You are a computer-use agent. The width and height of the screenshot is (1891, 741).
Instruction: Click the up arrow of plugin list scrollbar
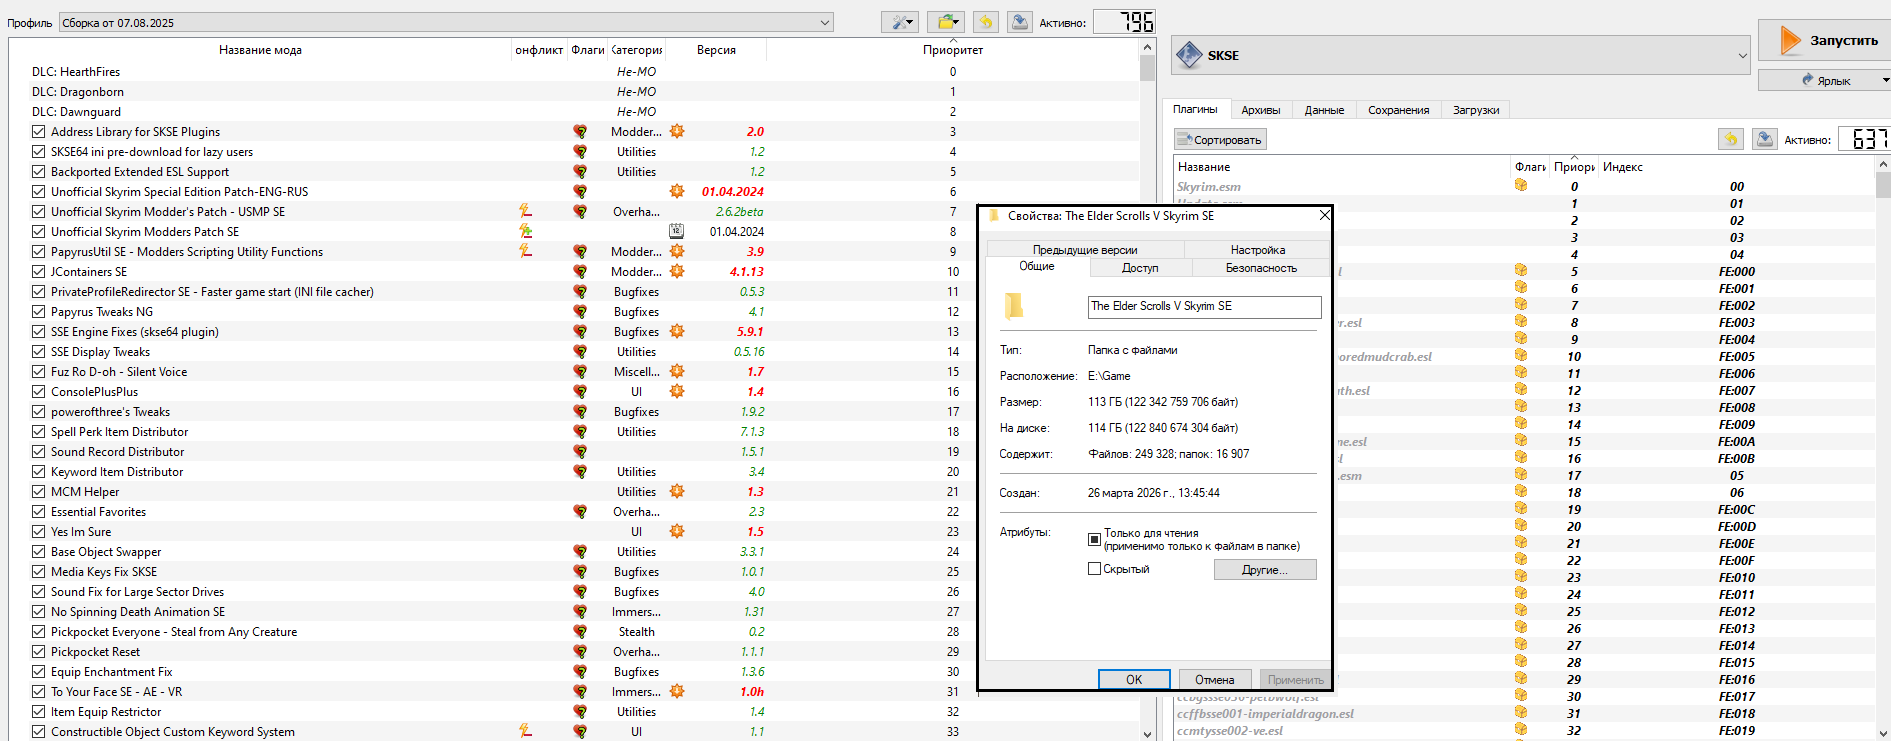1883,164
